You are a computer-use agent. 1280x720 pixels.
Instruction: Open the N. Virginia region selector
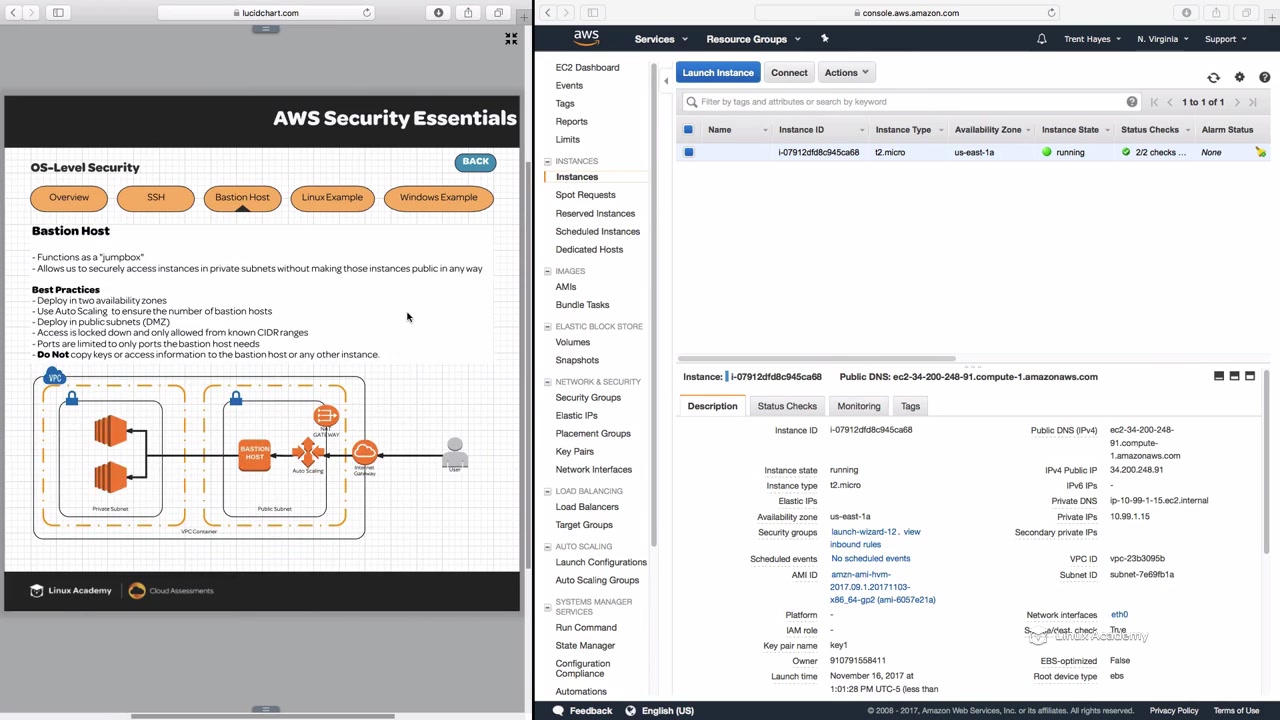[1162, 39]
